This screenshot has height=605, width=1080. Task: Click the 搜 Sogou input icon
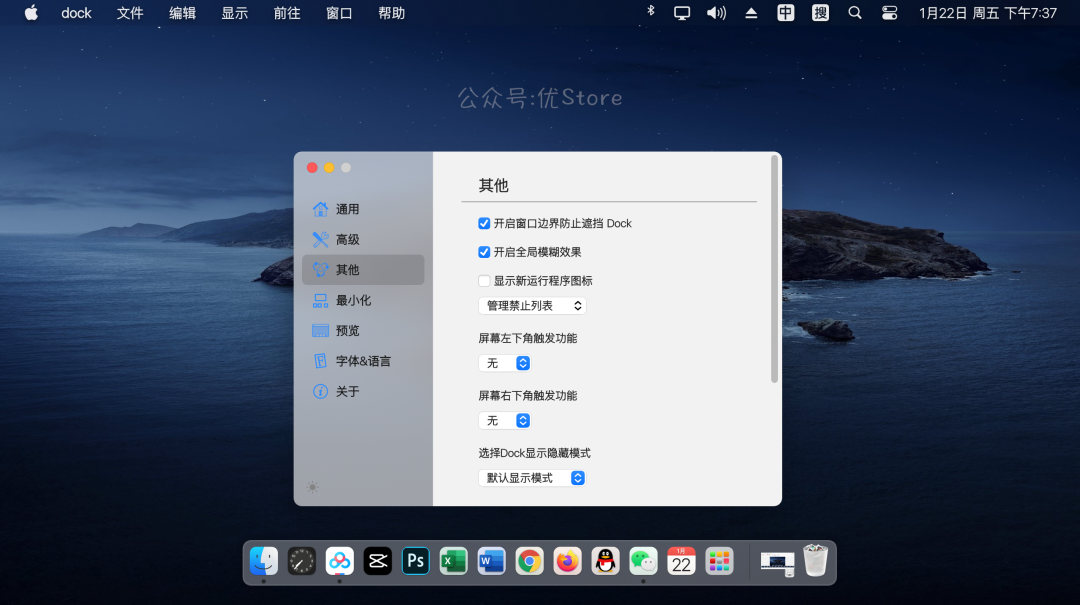[820, 13]
